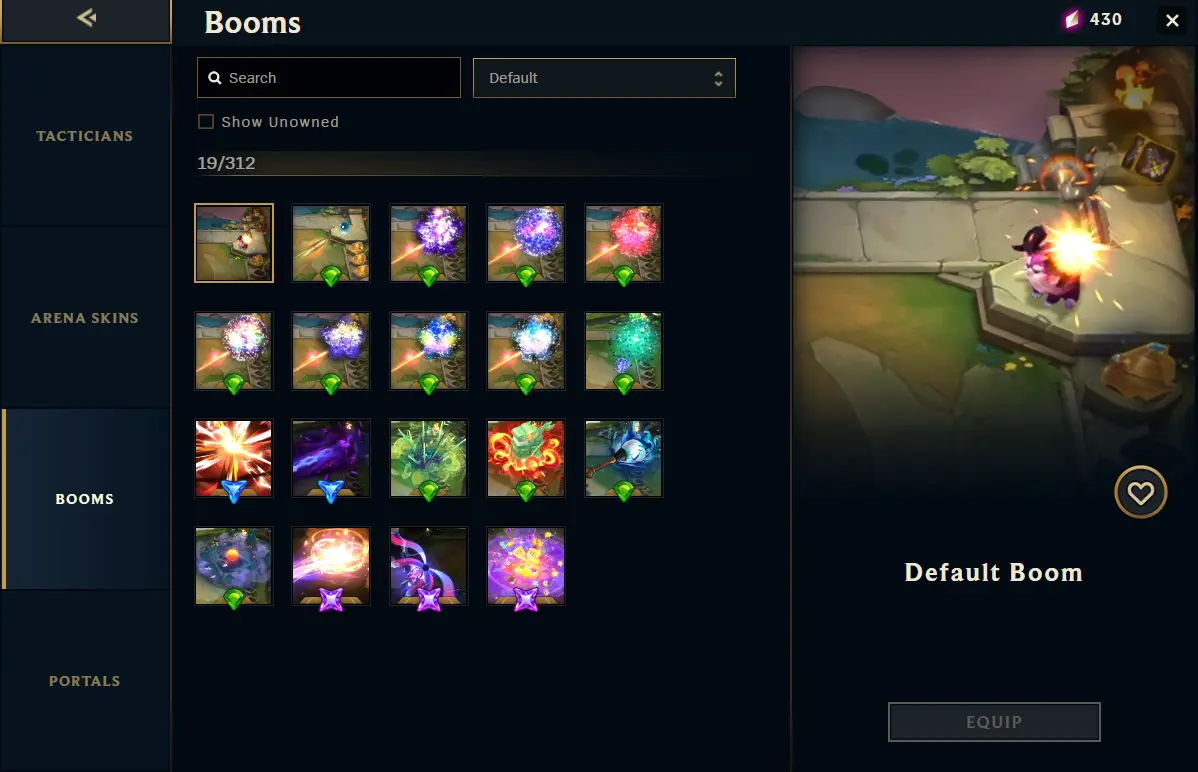Click the Equip button

[994, 722]
